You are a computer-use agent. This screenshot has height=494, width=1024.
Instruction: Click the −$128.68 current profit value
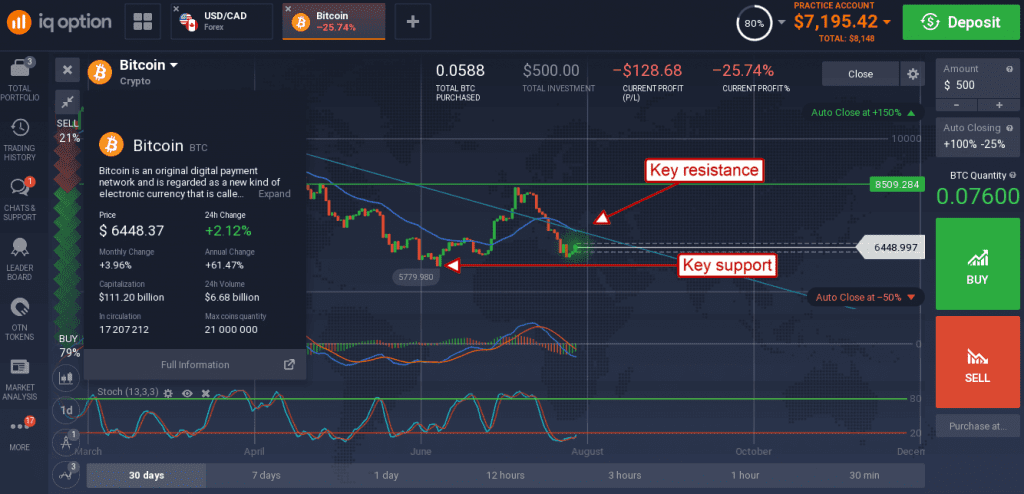click(647, 70)
